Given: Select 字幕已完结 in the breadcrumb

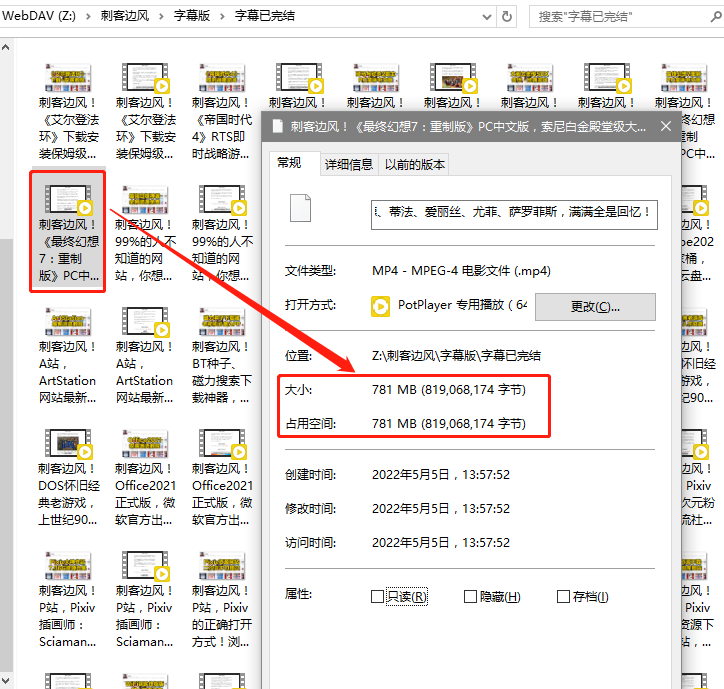Looking at the screenshot, I should click(265, 16).
